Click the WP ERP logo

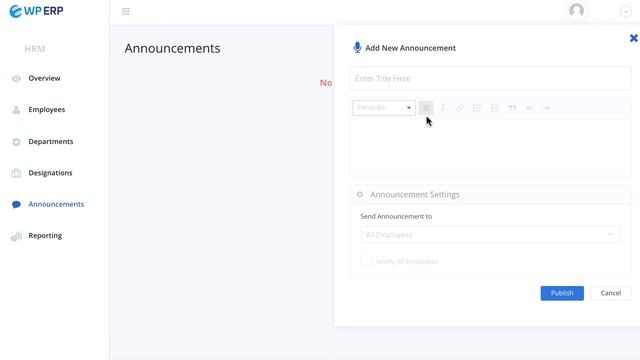coord(36,11)
